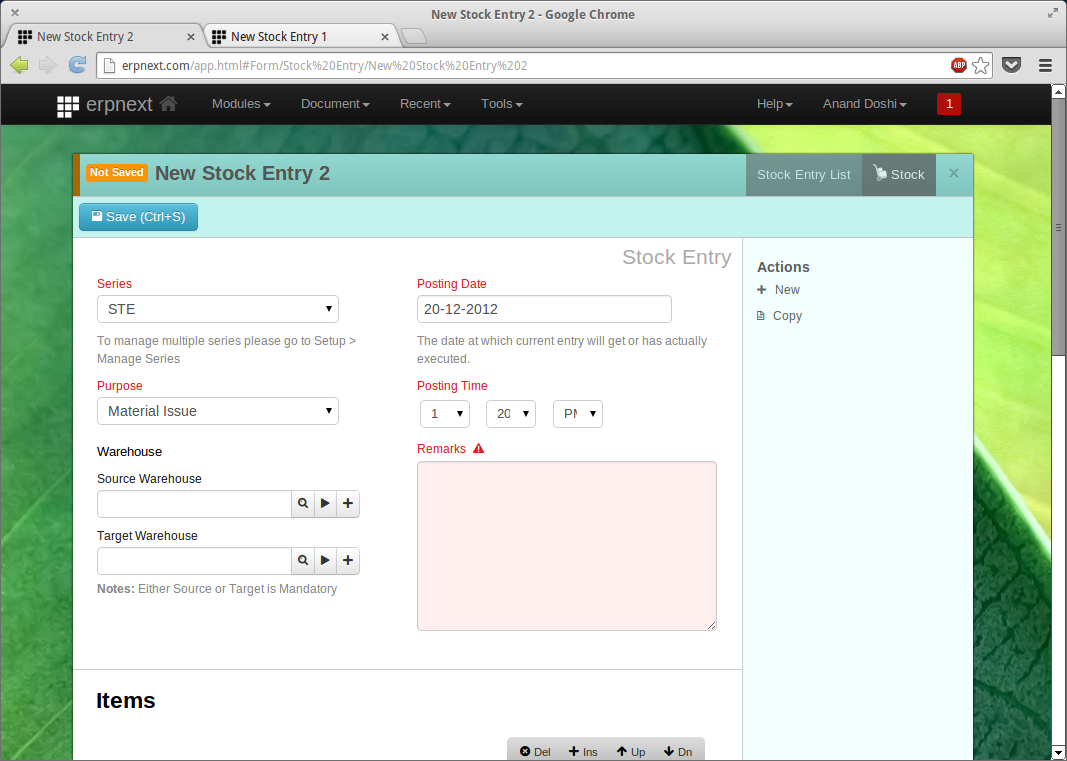This screenshot has width=1067, height=761.
Task: Open the Posting Time AM/PM dropdown
Action: [x=578, y=414]
